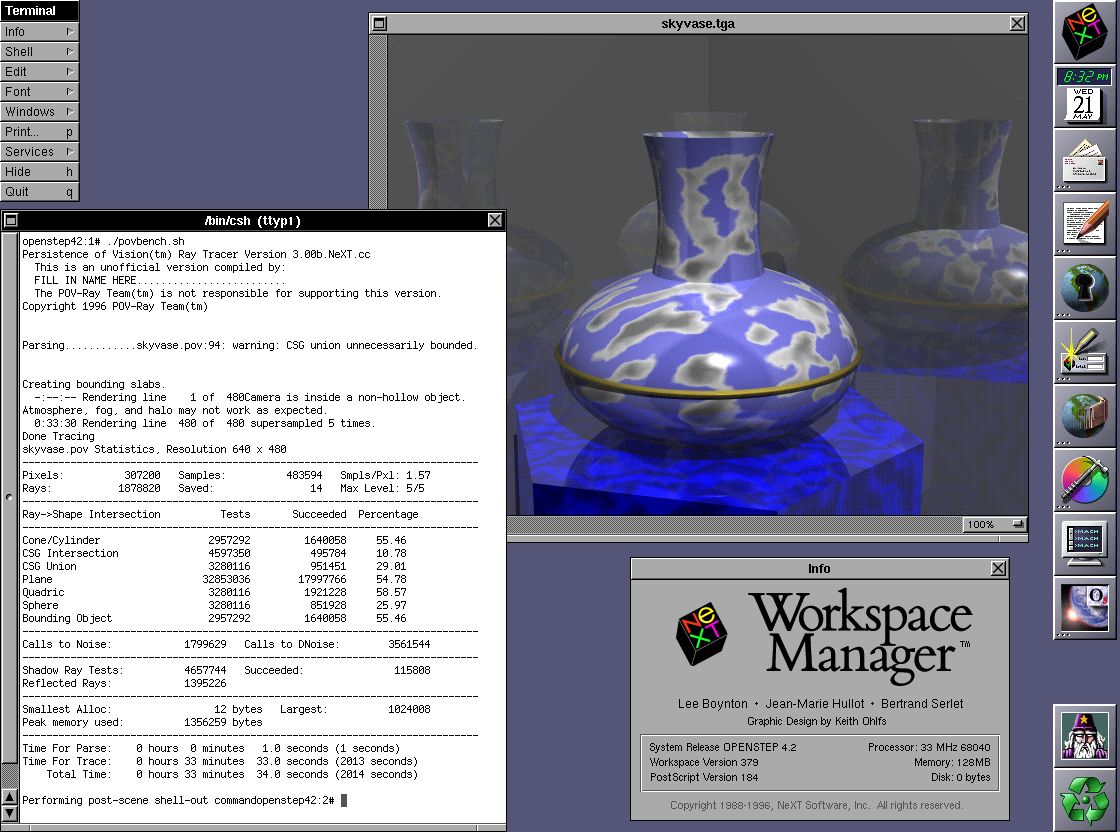Open the Terminal monitor icon in dock

[1085, 544]
